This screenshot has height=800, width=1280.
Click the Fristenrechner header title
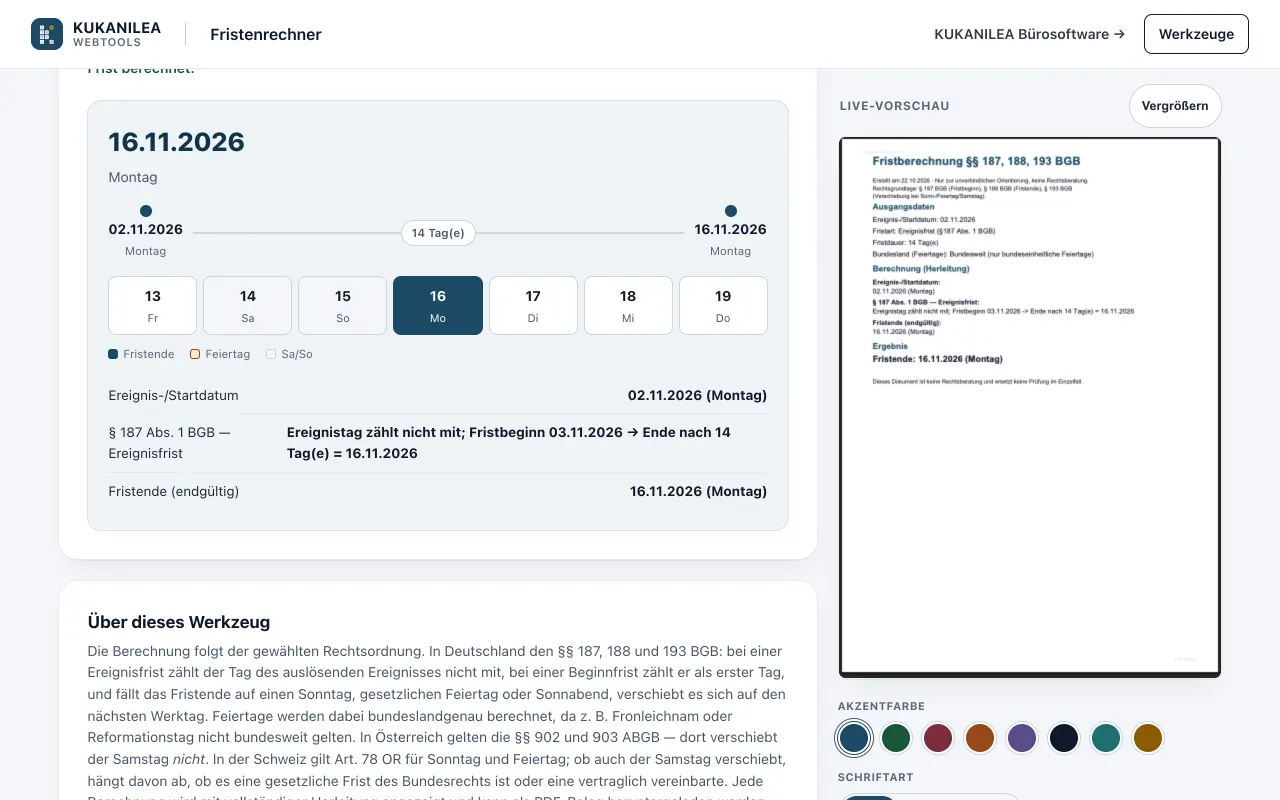coord(266,34)
